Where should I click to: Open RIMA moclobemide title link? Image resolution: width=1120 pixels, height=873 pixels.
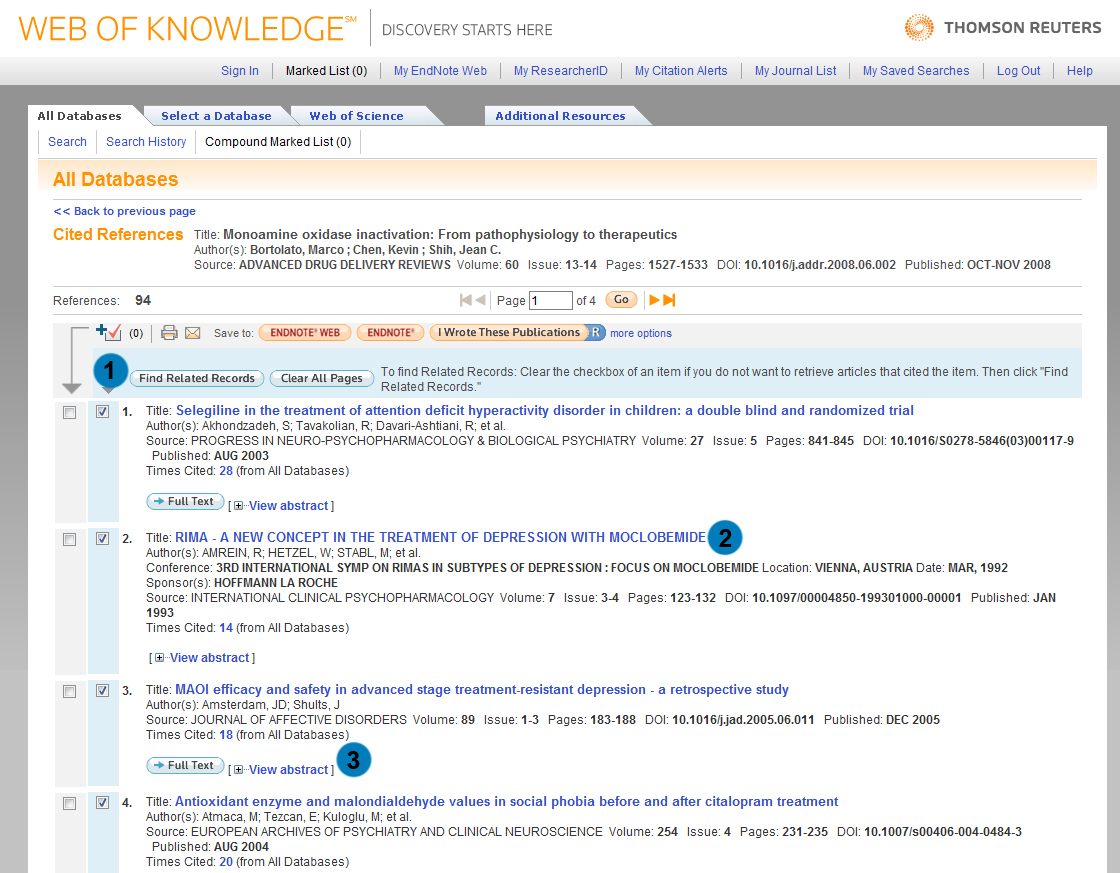pyautogui.click(x=440, y=537)
